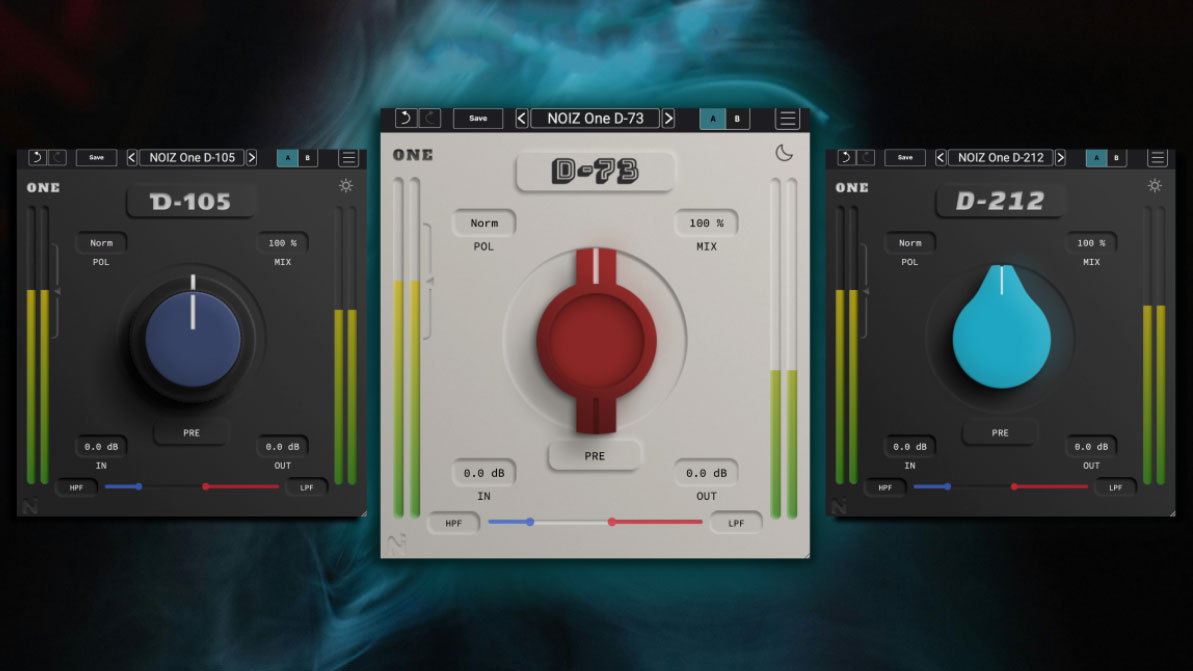Click the blue HPF slider handle on D-73

pyautogui.click(x=528, y=521)
